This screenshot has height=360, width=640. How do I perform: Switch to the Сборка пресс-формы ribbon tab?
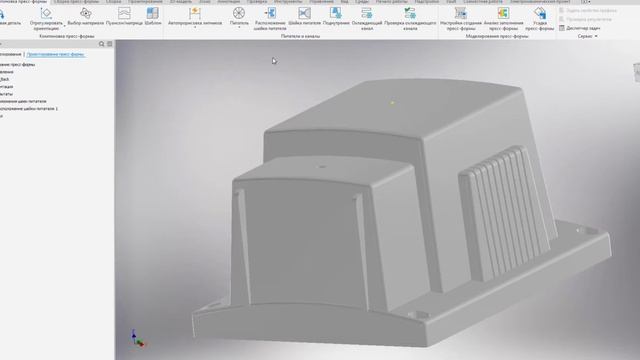(76, 2)
